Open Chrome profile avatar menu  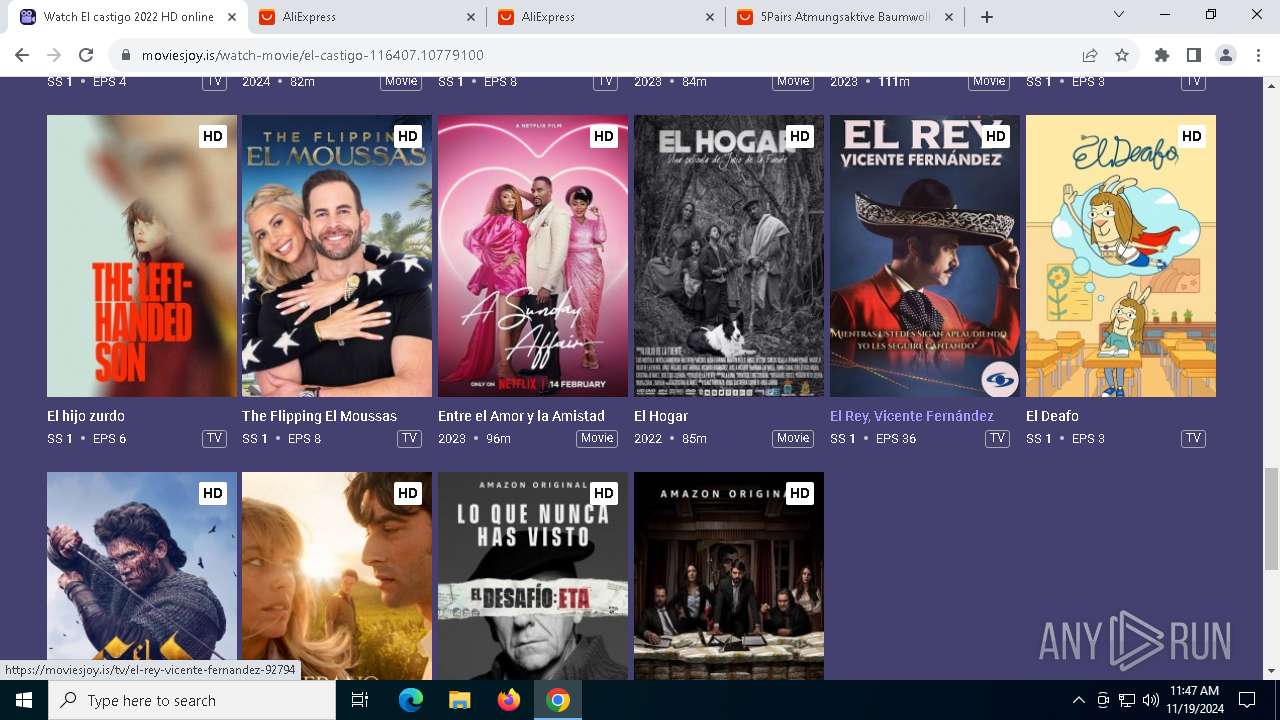[x=1226, y=55]
